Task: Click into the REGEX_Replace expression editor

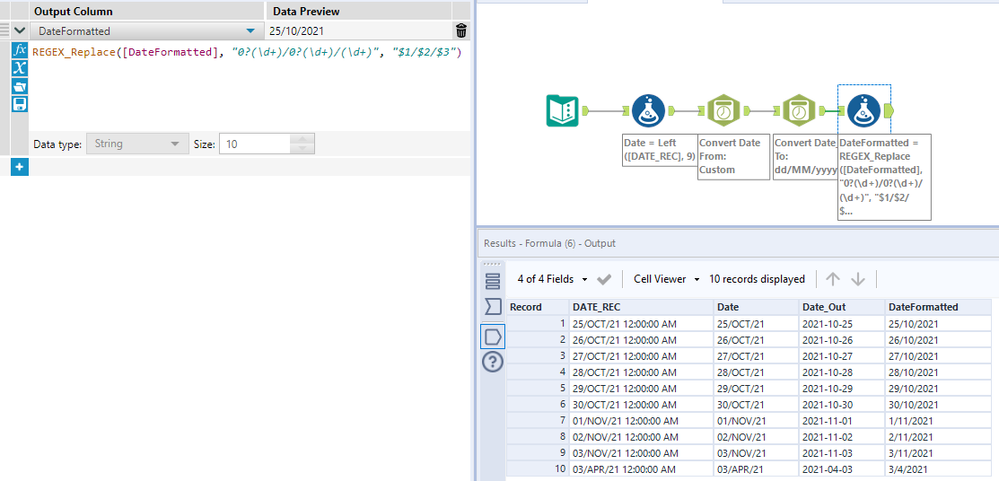Action: 250,86
